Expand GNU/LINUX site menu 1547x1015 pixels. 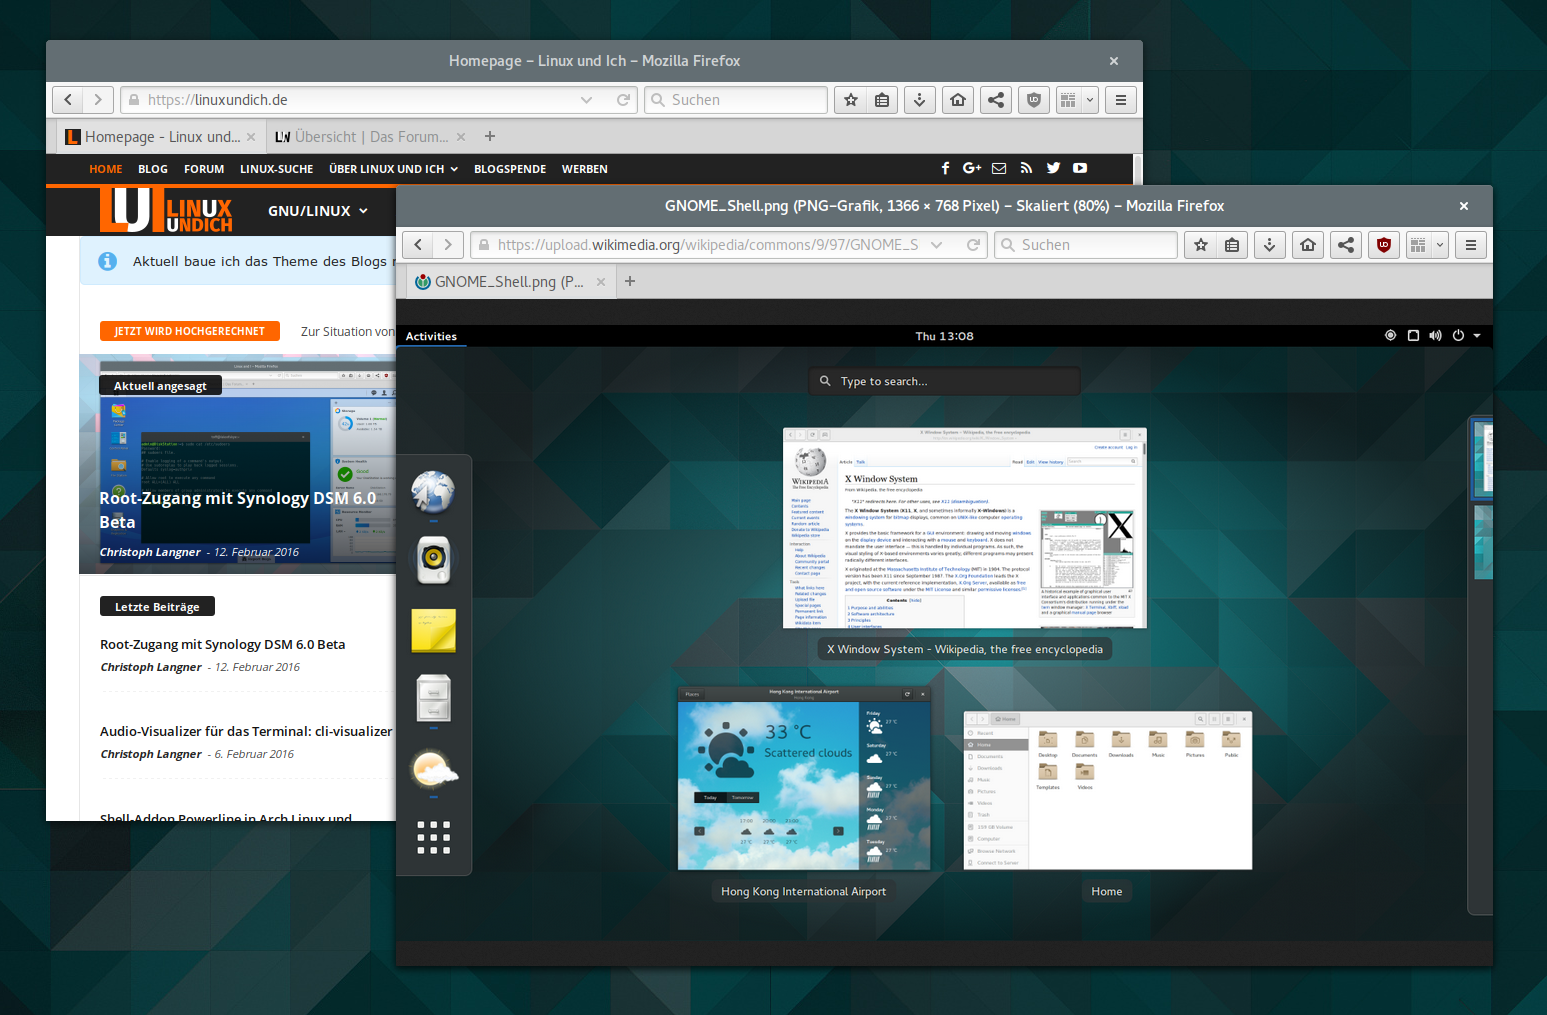pyautogui.click(x=318, y=211)
